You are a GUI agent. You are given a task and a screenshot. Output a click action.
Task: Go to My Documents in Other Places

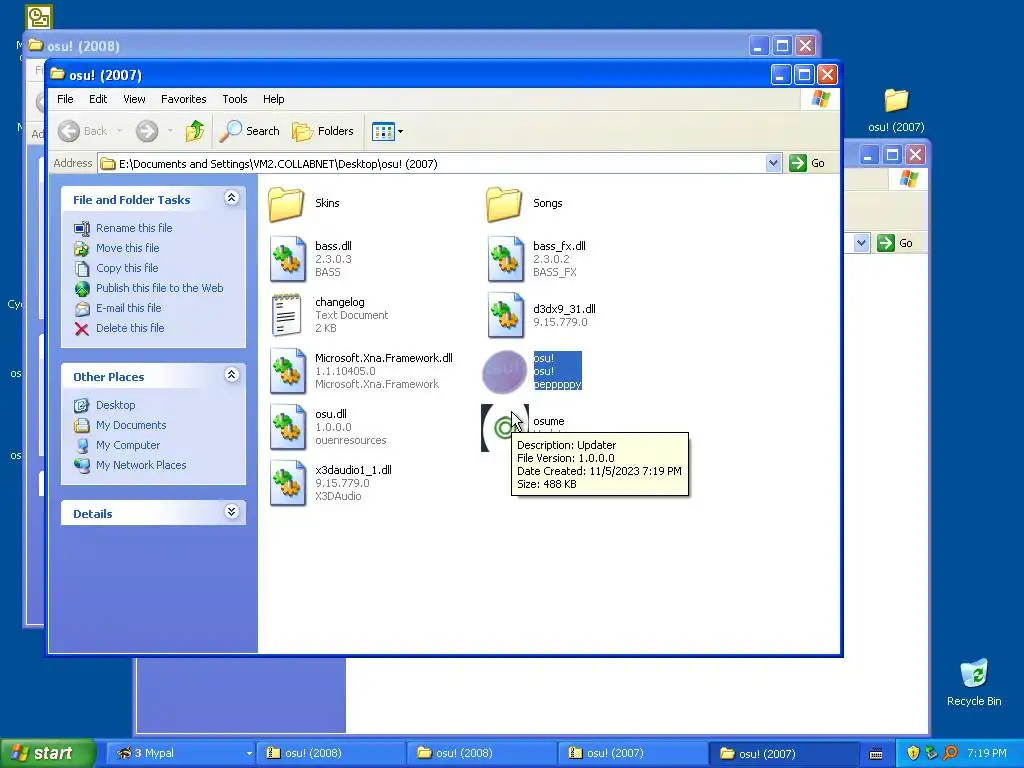pyautogui.click(x=120, y=425)
